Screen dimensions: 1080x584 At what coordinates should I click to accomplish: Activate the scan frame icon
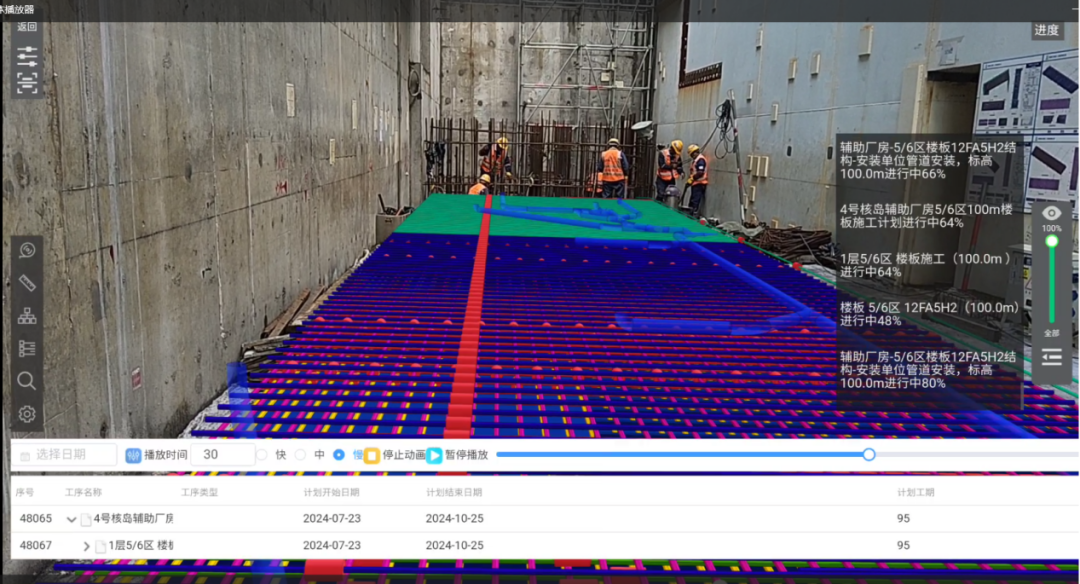(x=27, y=83)
